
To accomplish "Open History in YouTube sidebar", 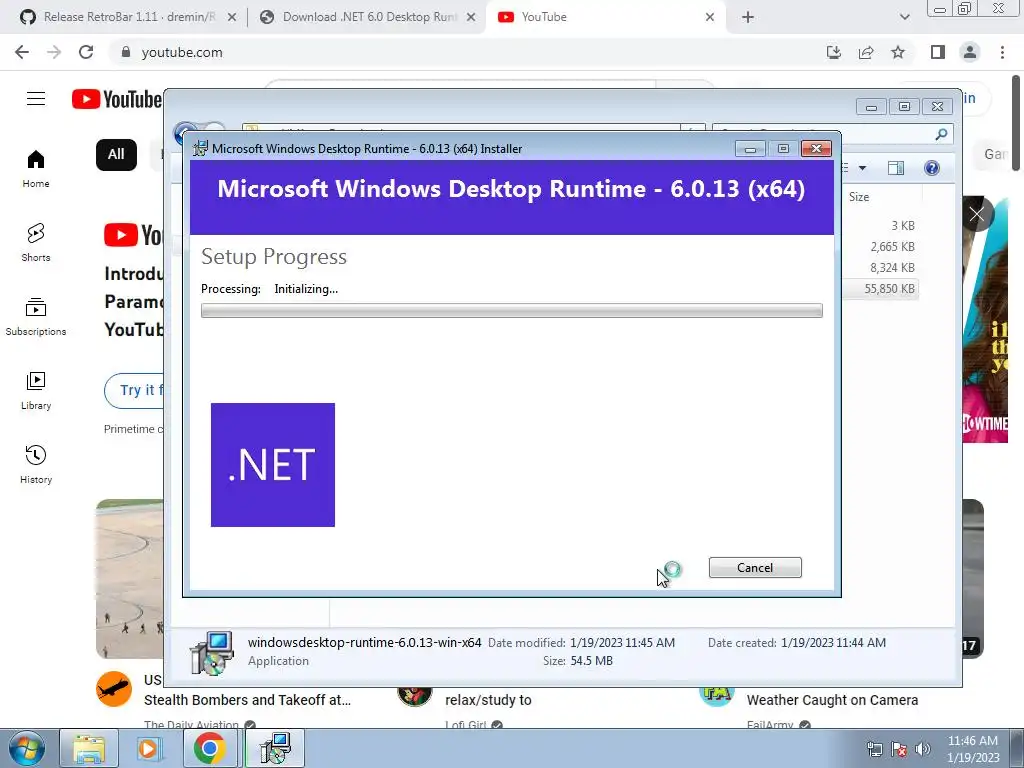I will [36, 464].
